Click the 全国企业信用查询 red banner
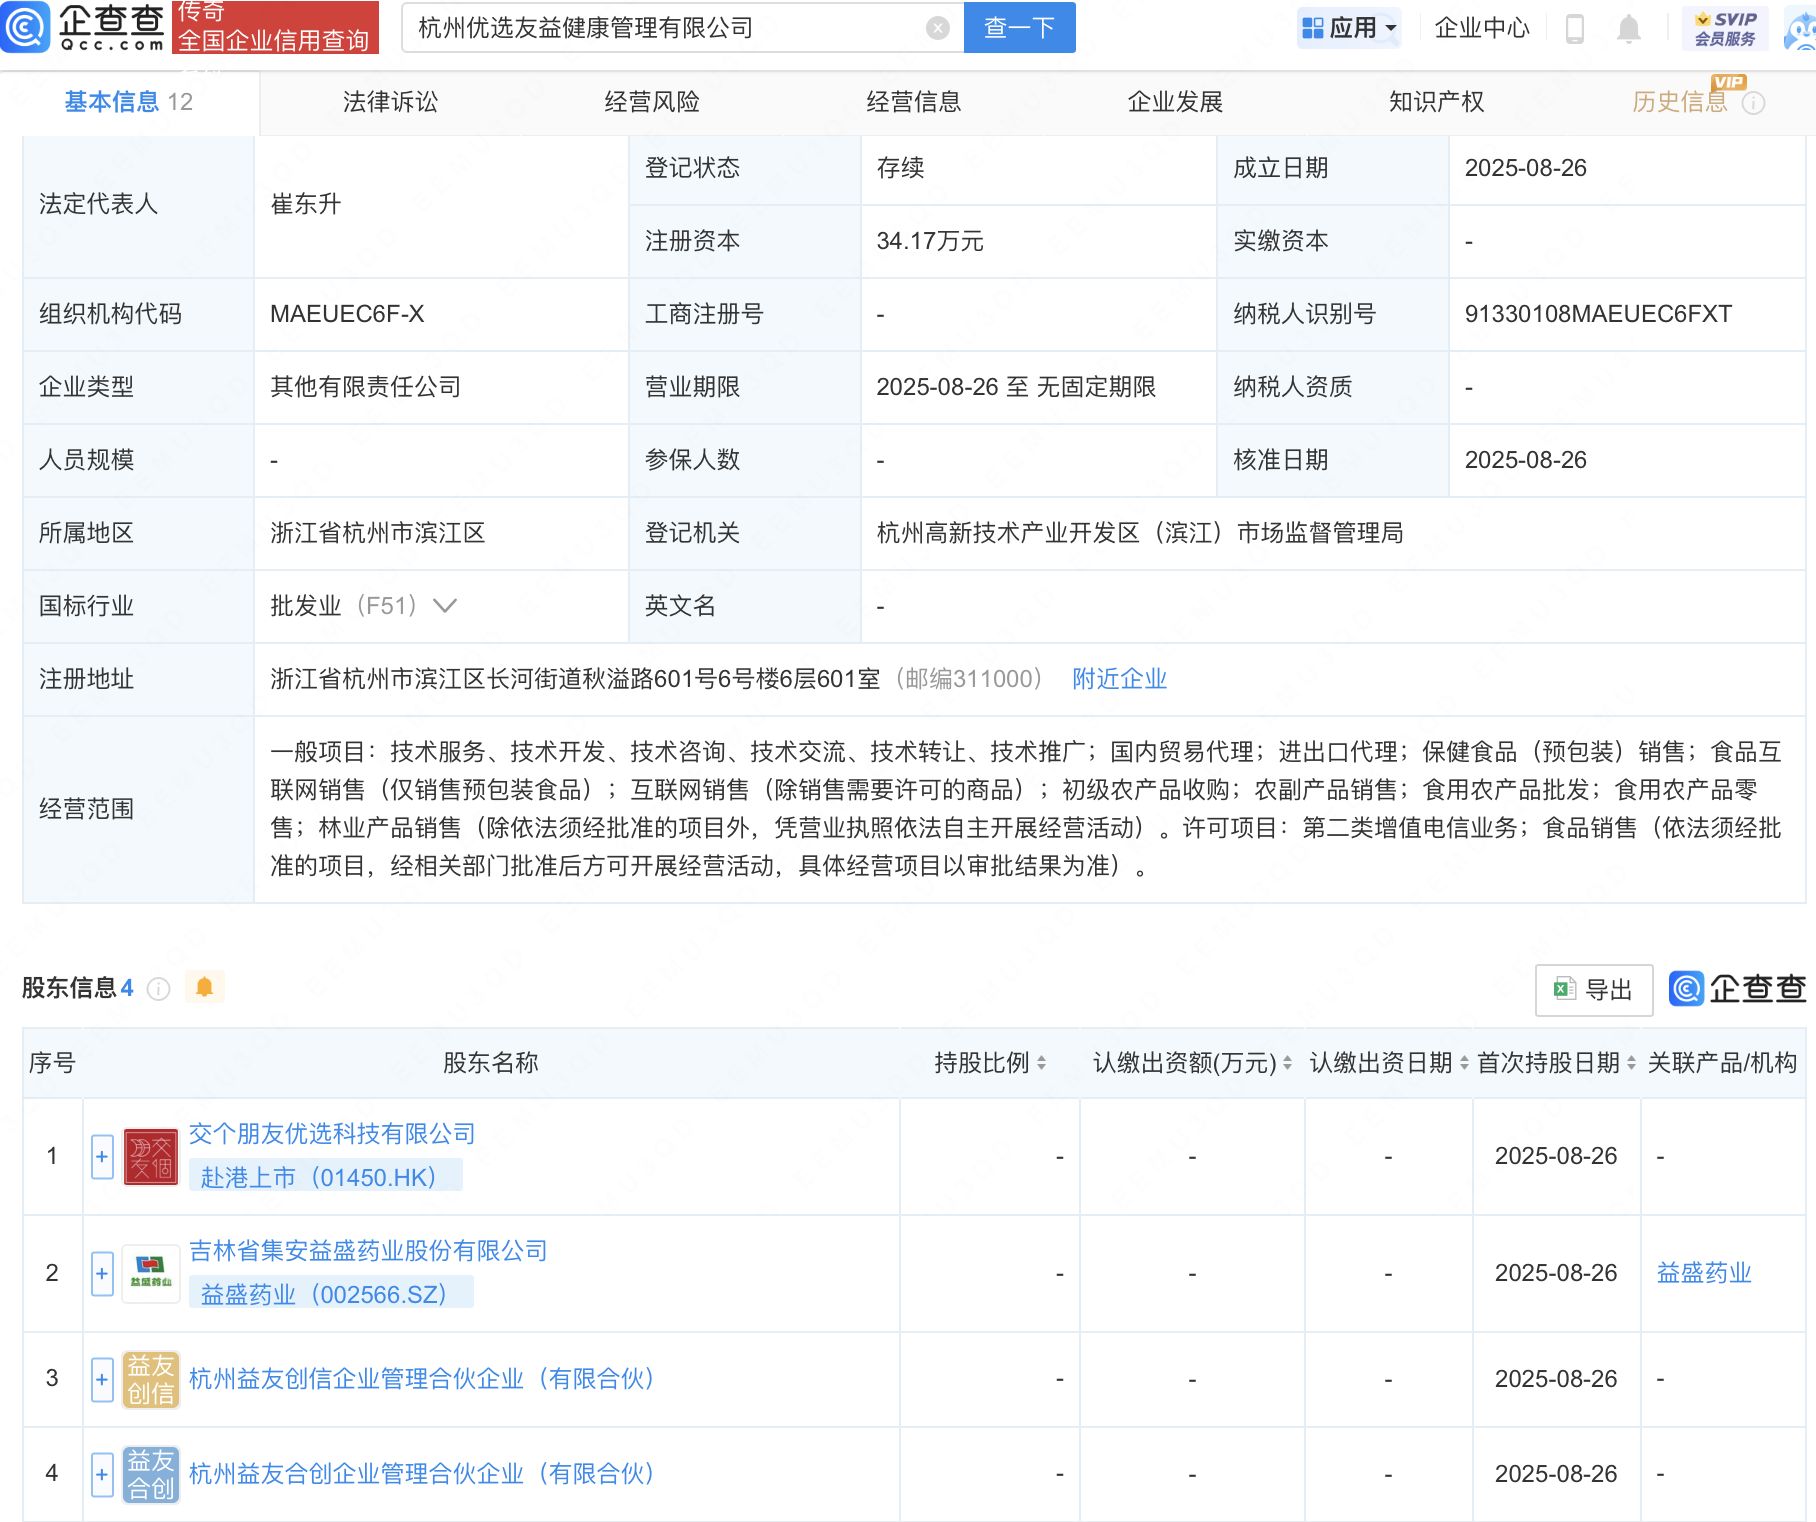Image resolution: width=1816 pixels, height=1522 pixels. point(275,27)
